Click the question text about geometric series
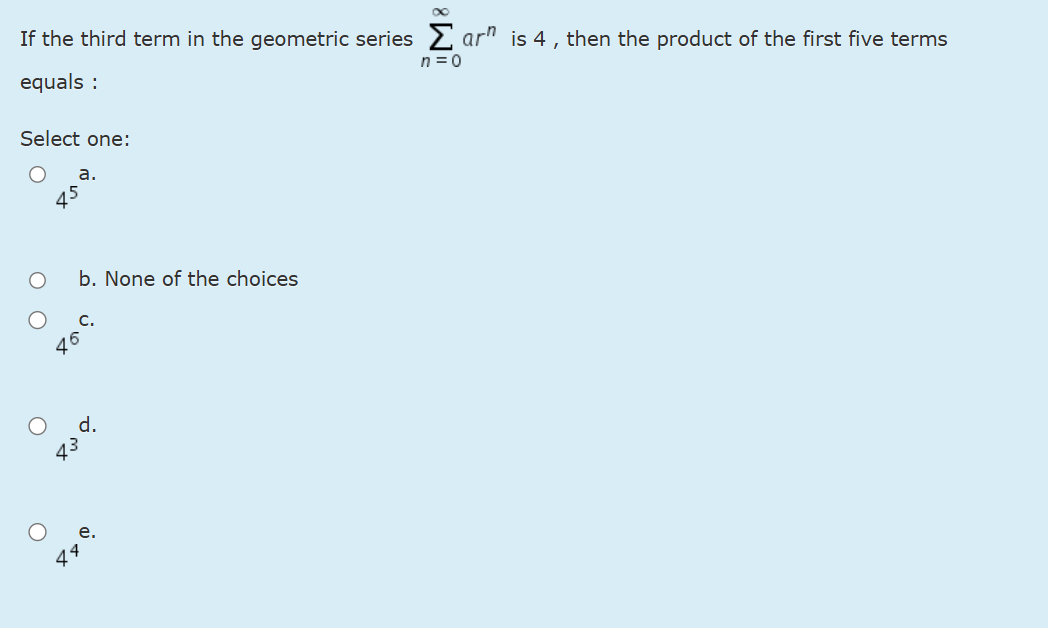Viewport: 1048px width, 628px height. [200, 38]
